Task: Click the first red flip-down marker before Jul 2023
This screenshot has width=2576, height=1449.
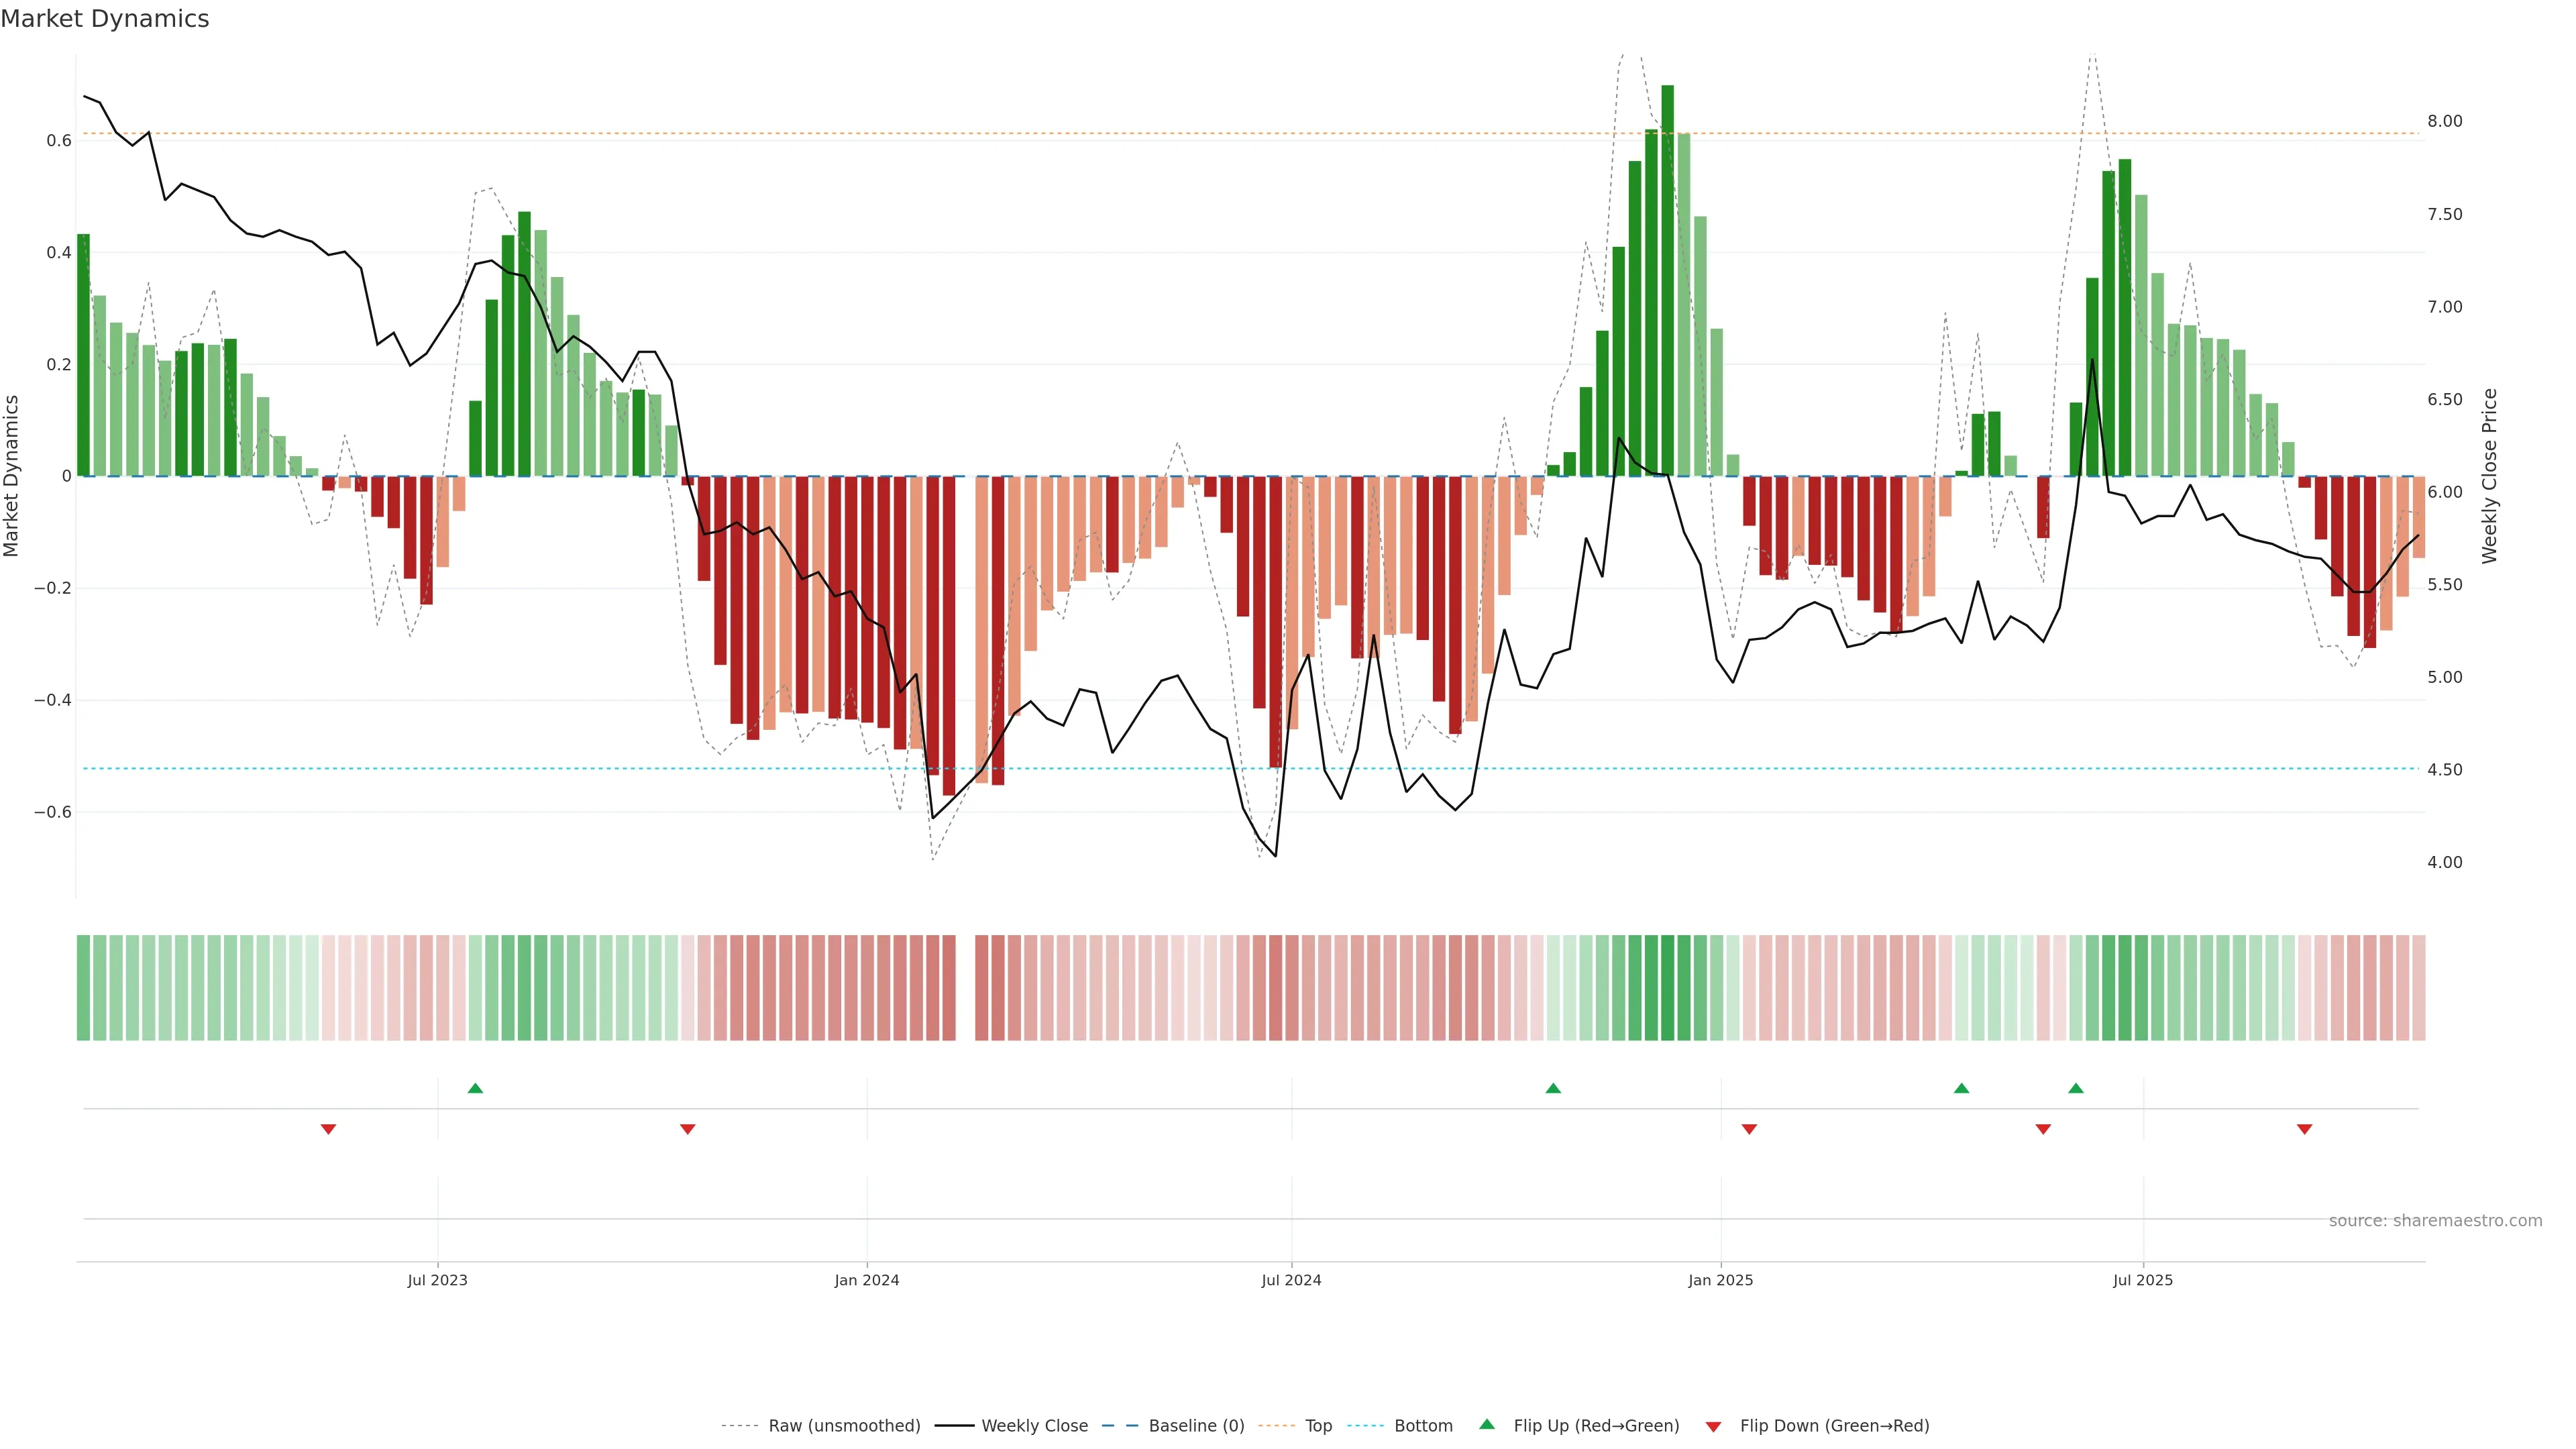Action: click(328, 1129)
